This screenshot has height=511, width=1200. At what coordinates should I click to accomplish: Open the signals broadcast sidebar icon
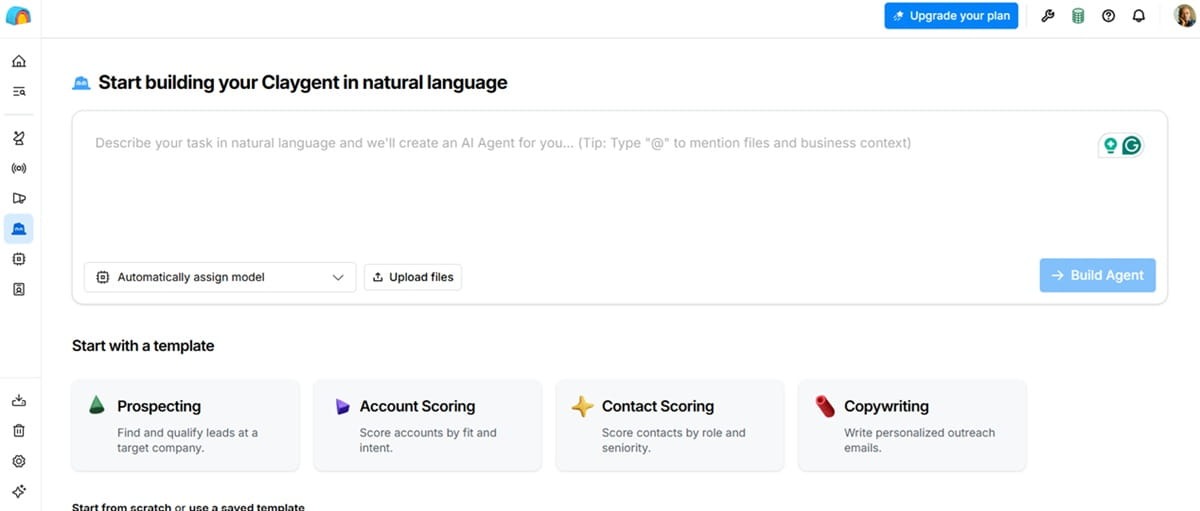(19, 168)
